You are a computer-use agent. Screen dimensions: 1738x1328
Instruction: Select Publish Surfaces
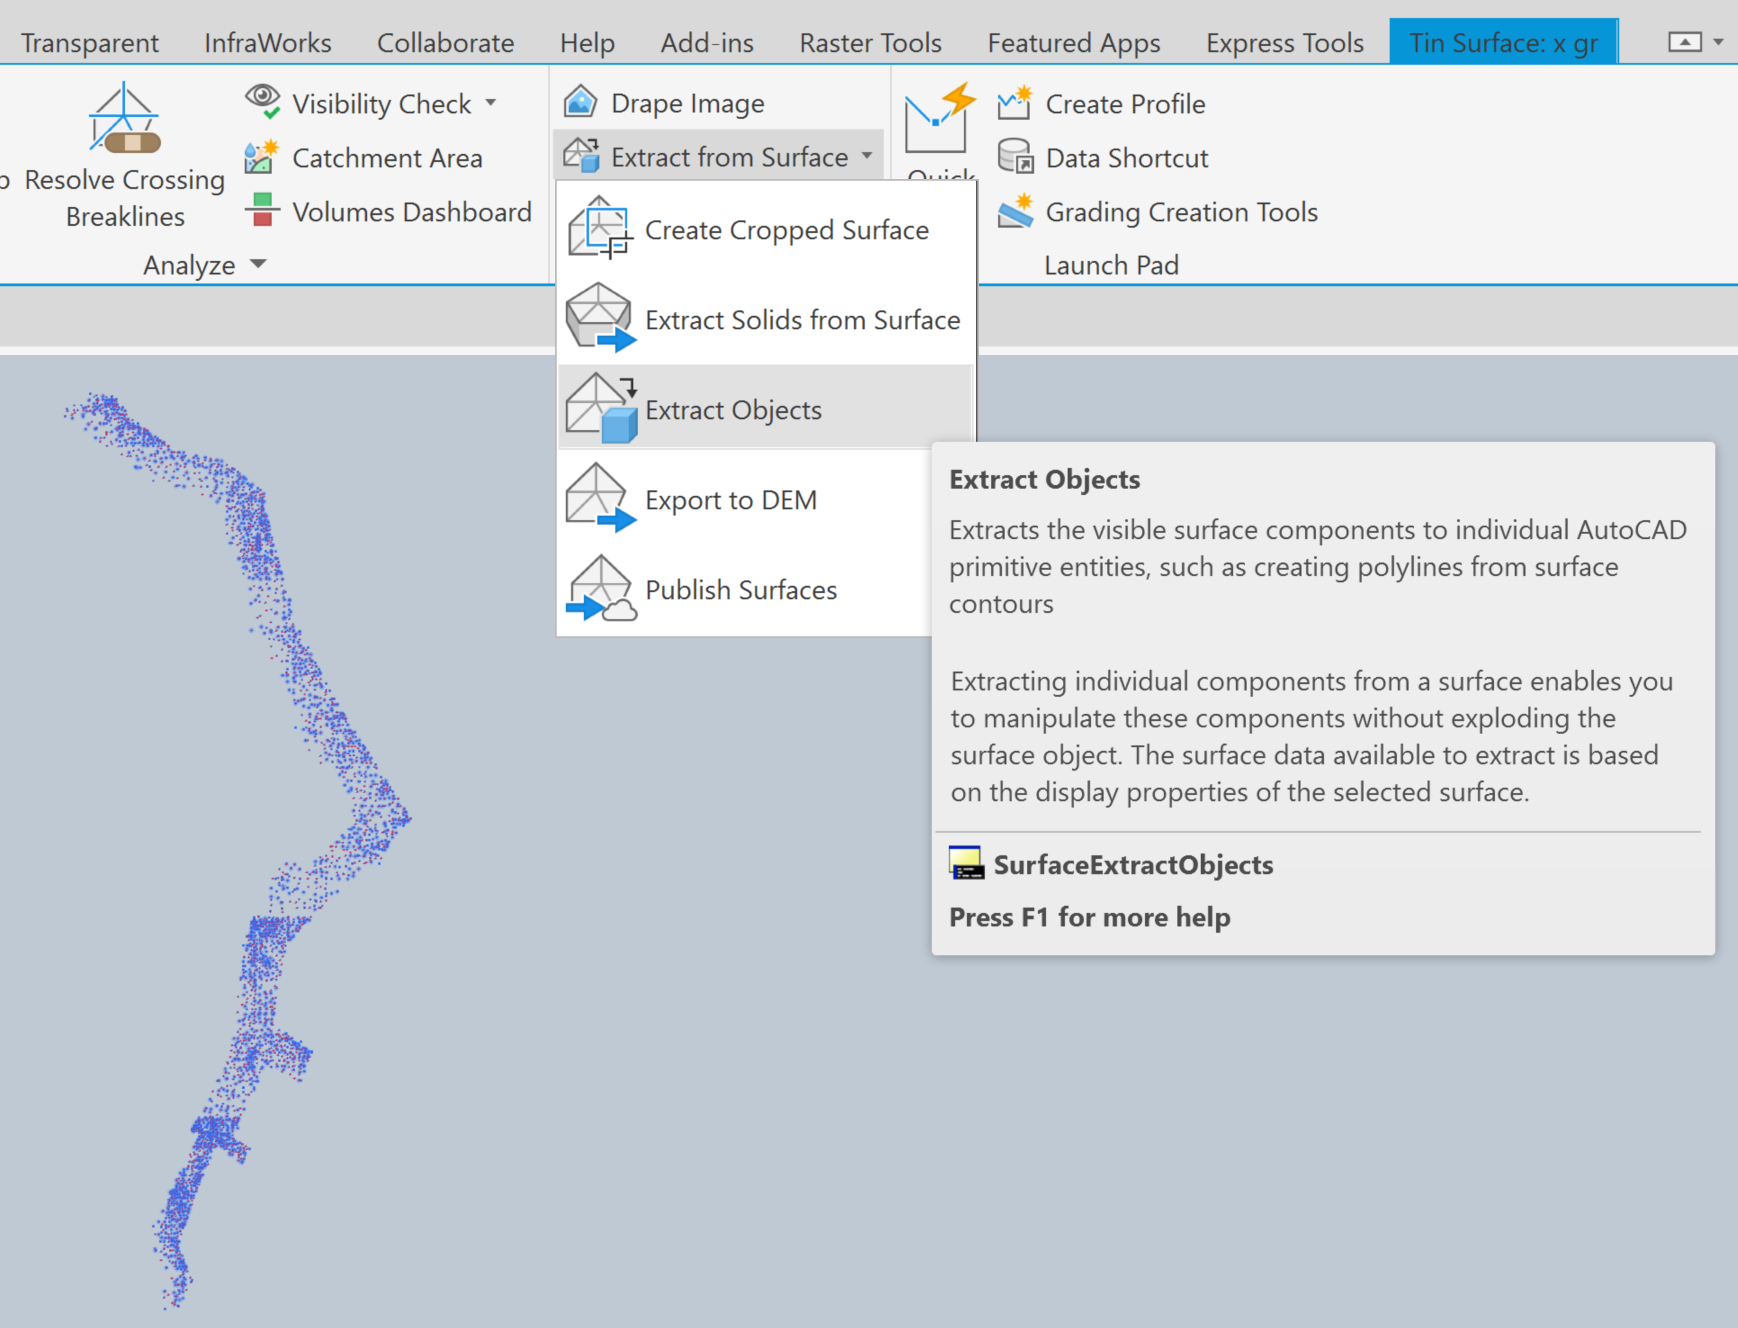pyautogui.click(x=740, y=589)
